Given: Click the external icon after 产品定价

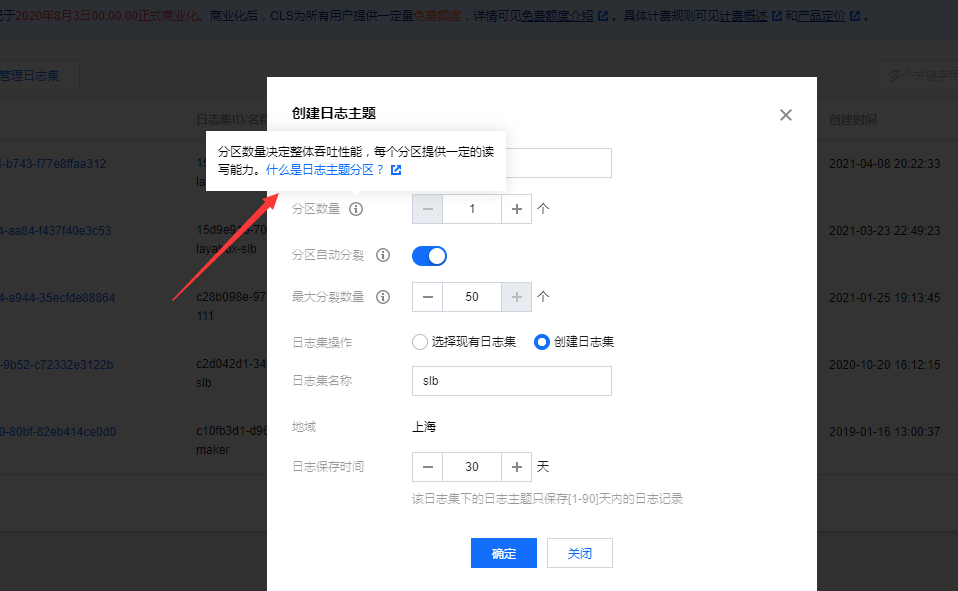Looking at the screenshot, I should tap(855, 16).
